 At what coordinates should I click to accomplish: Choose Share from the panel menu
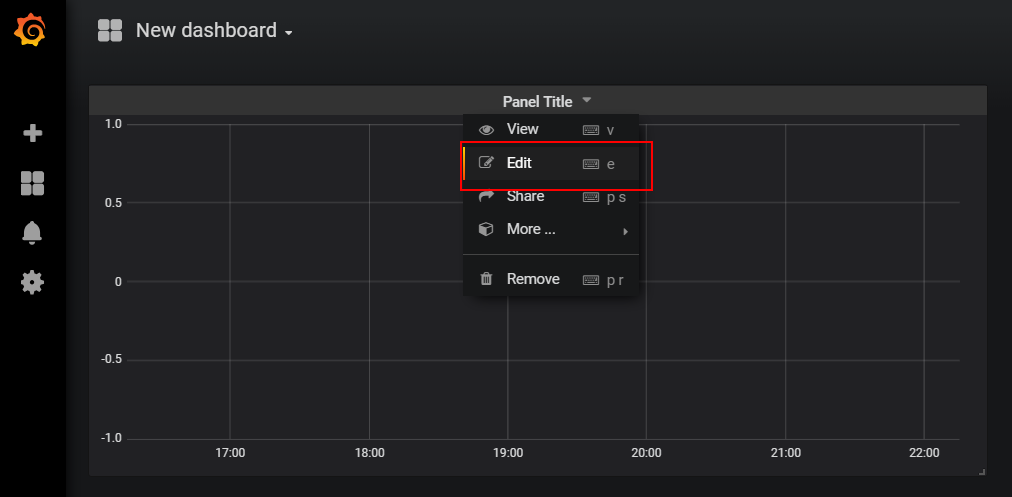[551, 196]
